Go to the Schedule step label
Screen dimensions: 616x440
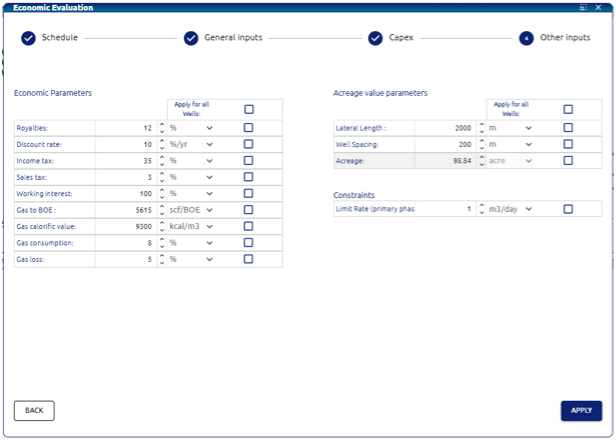(59, 38)
